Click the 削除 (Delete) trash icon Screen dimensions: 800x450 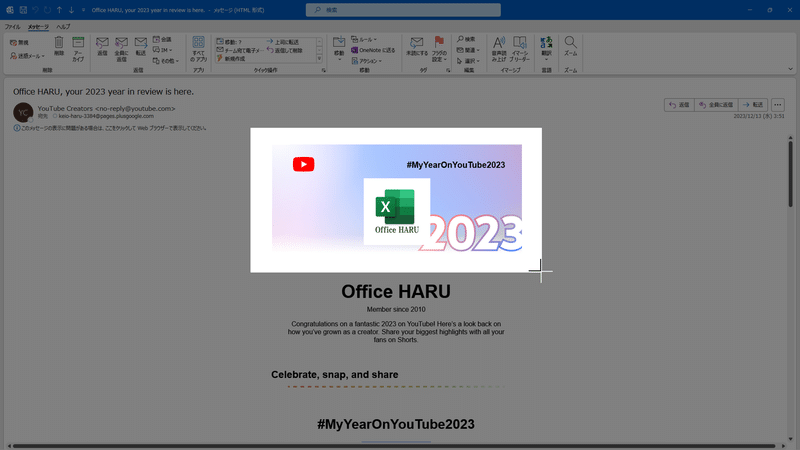click(x=59, y=46)
